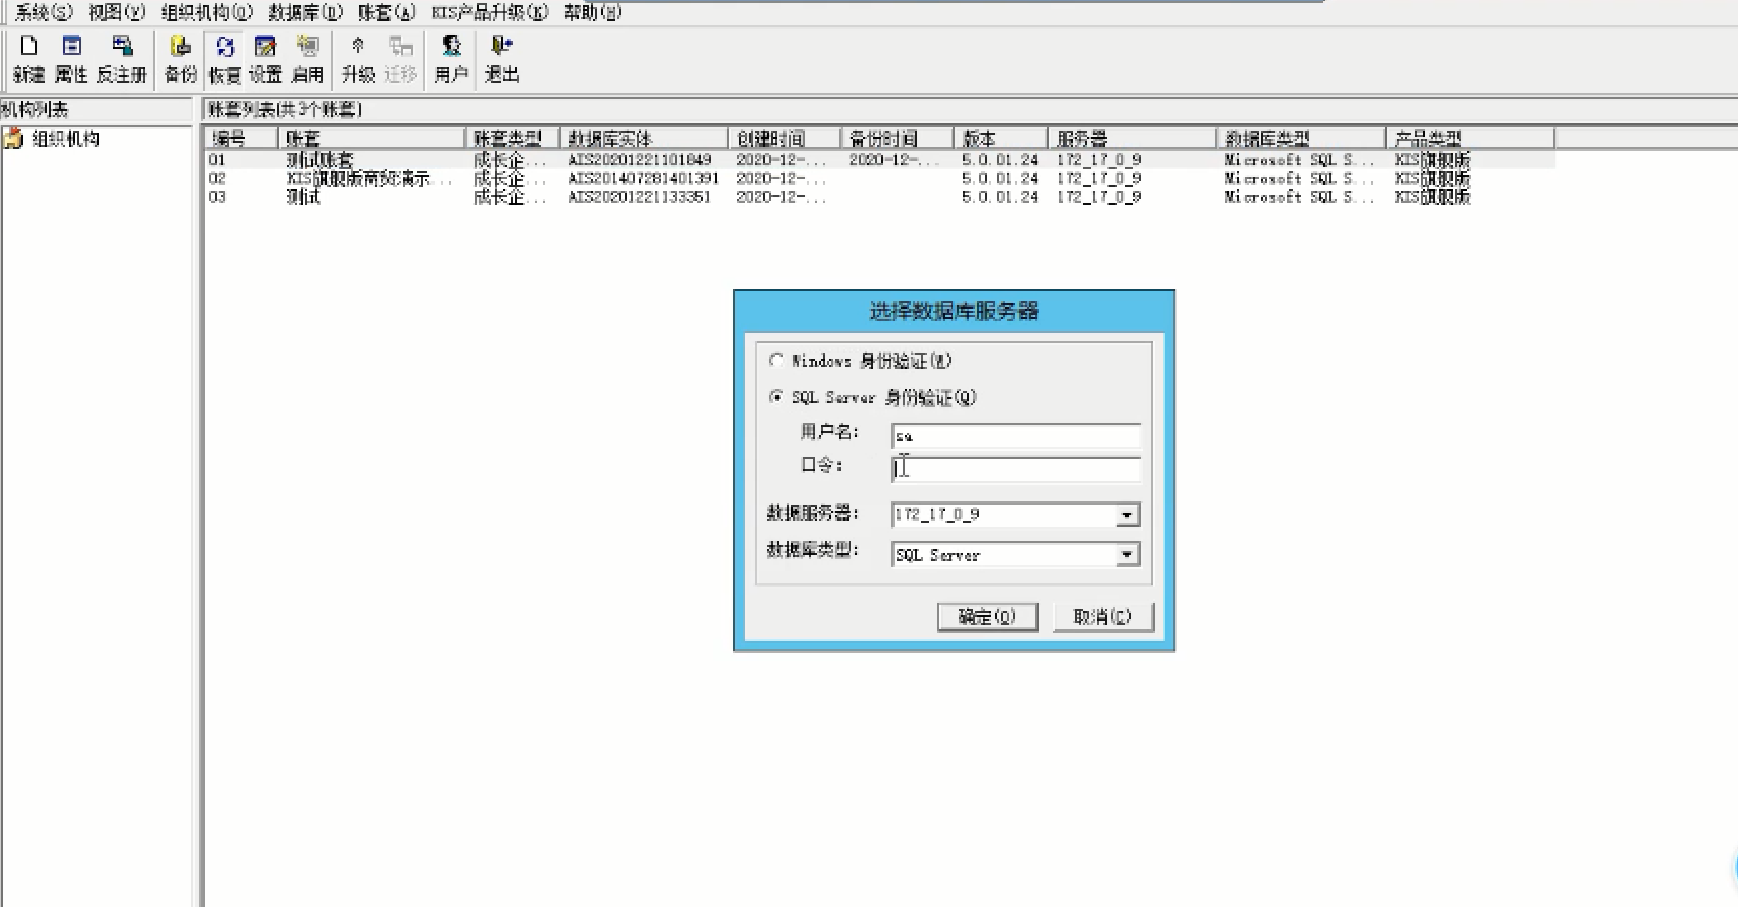Click the 新建 (New) toolbar icon
The height and width of the screenshot is (907, 1738).
click(29, 58)
